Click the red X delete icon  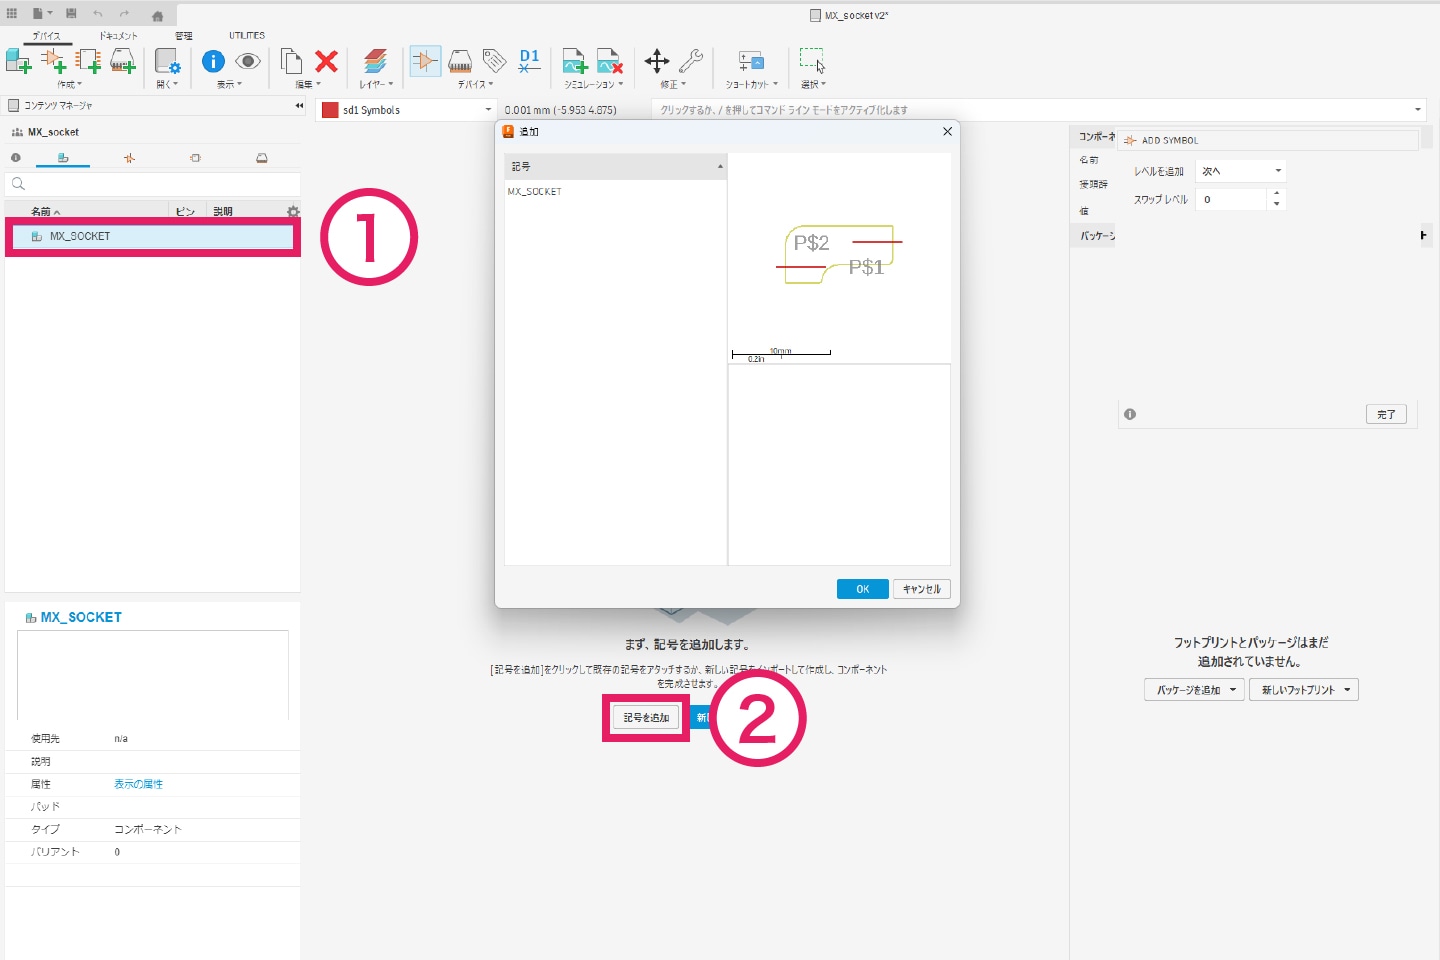point(326,61)
